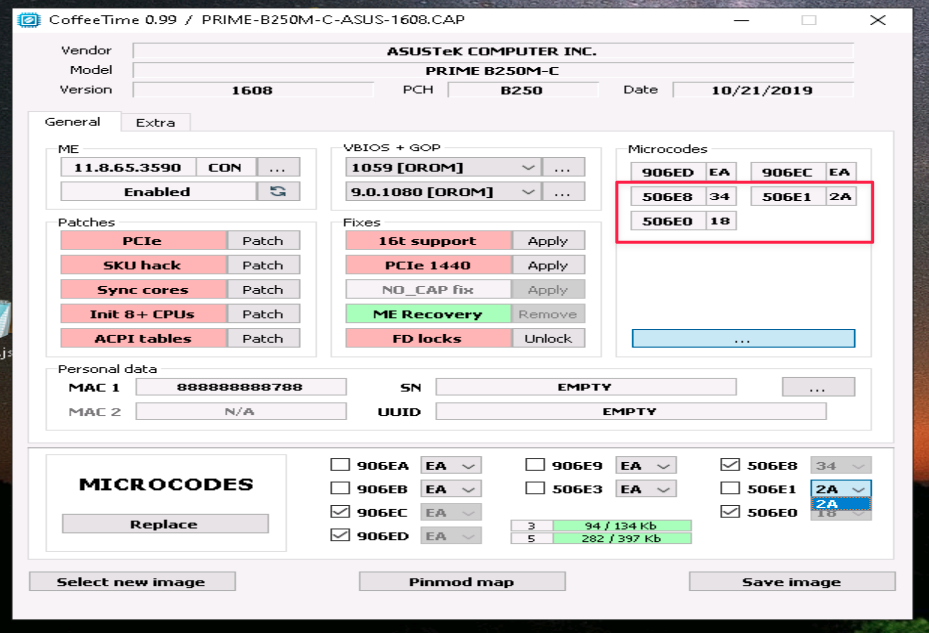Image resolution: width=929 pixels, height=633 pixels.
Task: Open the VBIOS 1059 browse ellipsis button
Action: coord(563,168)
